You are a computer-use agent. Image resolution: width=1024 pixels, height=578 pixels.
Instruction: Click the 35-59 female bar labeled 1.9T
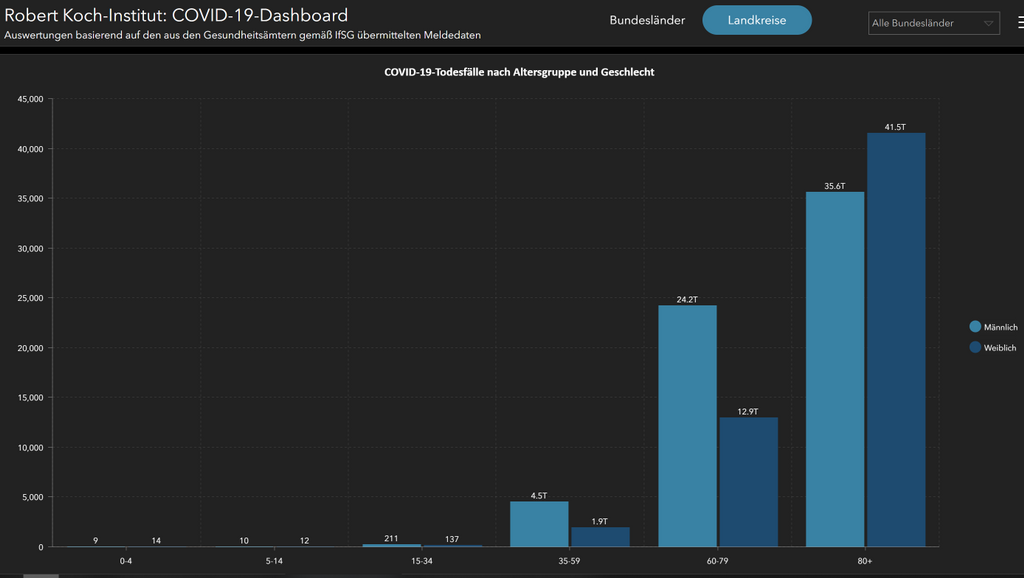coord(600,537)
